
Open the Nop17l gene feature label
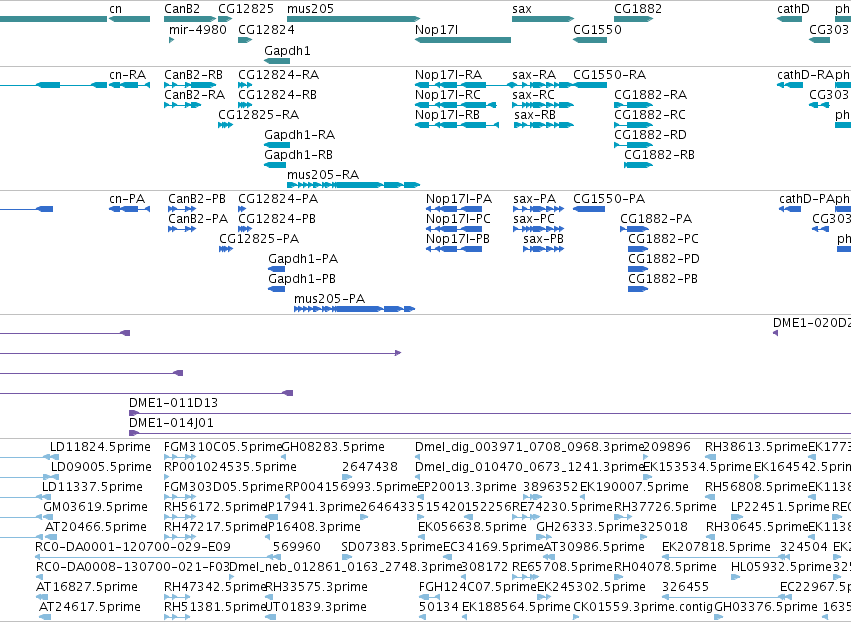436,30
